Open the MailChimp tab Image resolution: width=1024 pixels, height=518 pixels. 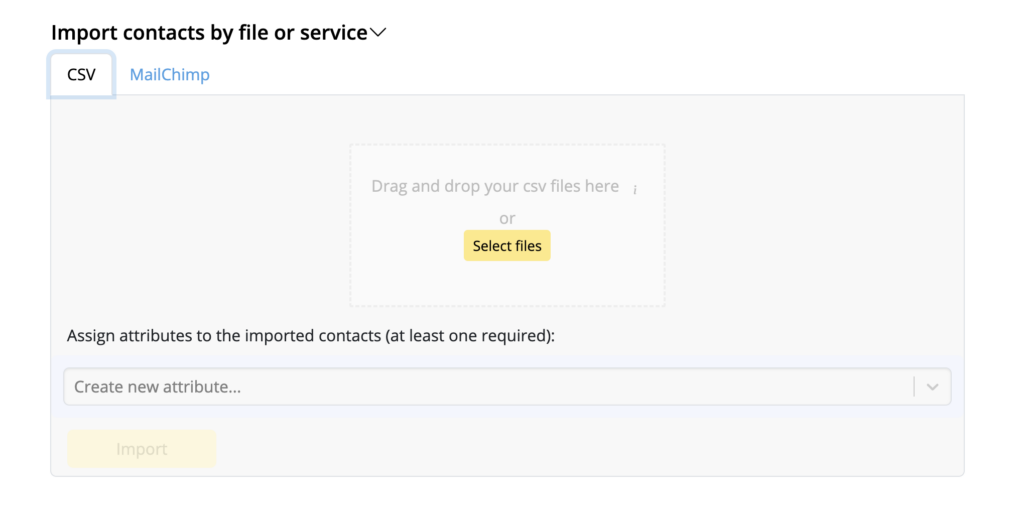(x=170, y=74)
